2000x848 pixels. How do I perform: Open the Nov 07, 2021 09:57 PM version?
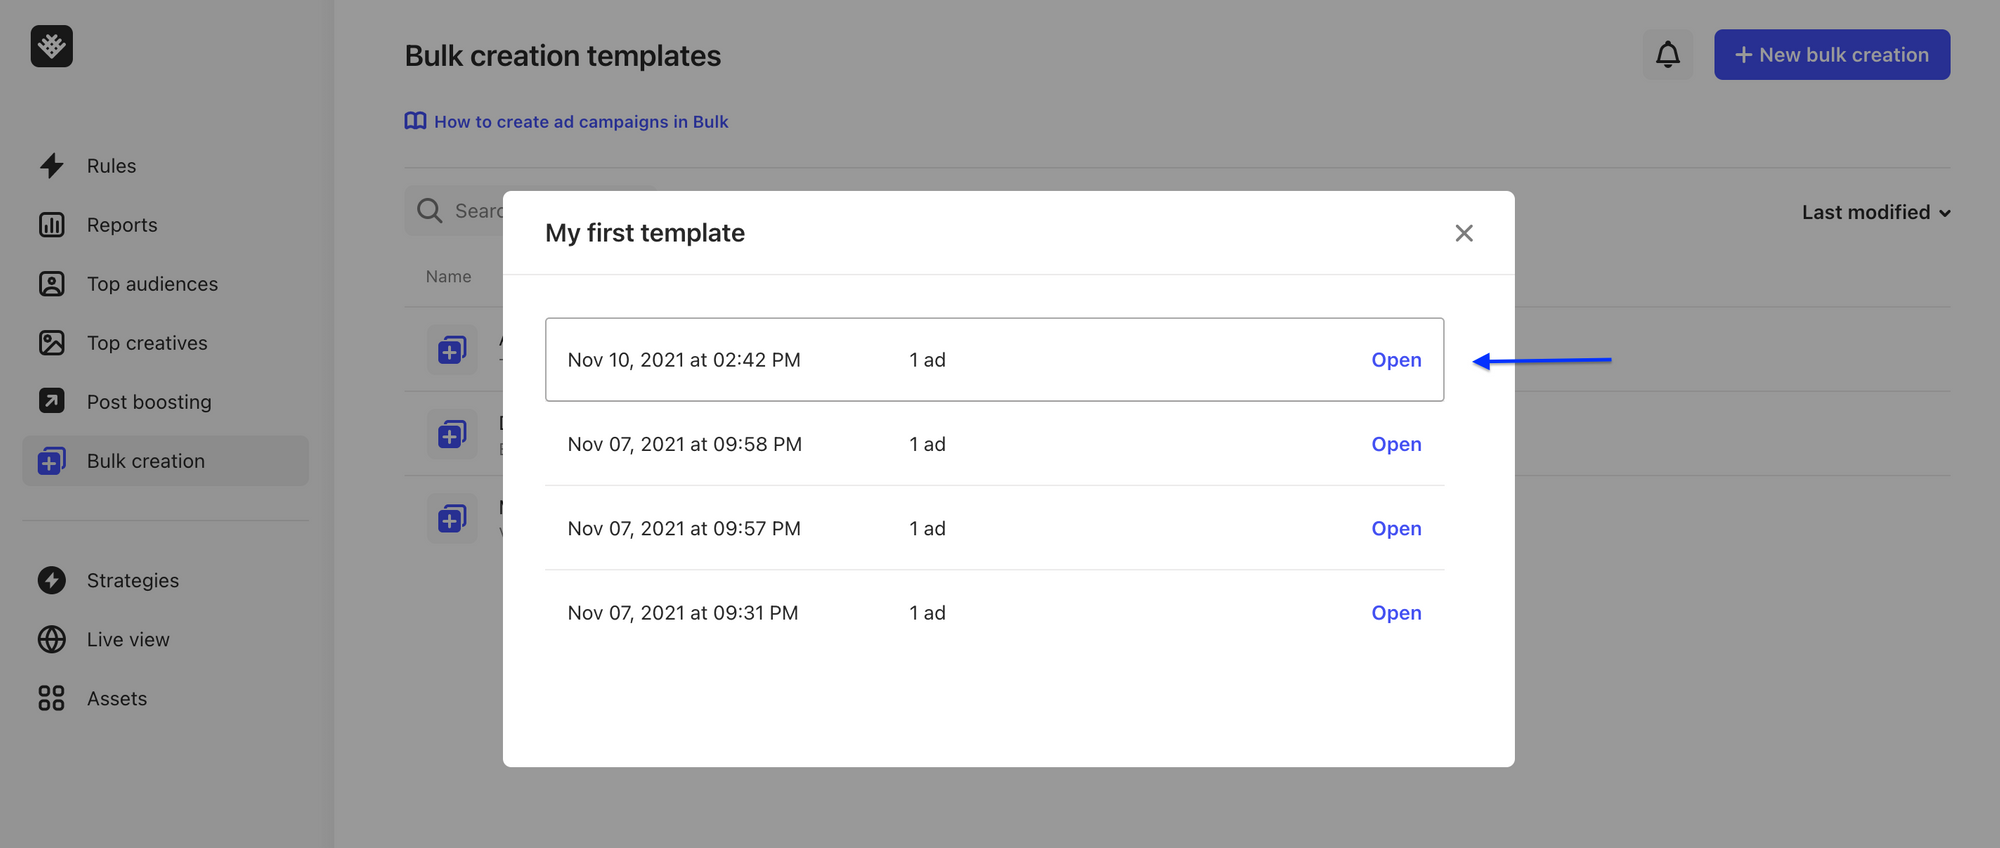point(1396,528)
